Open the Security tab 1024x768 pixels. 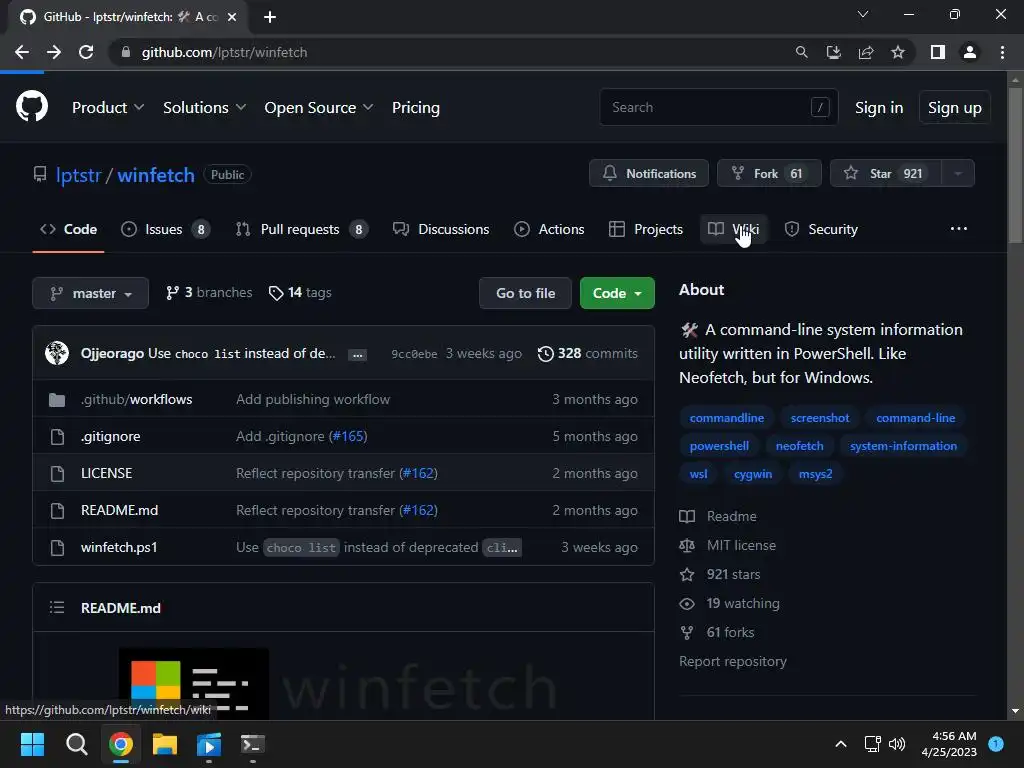821,229
